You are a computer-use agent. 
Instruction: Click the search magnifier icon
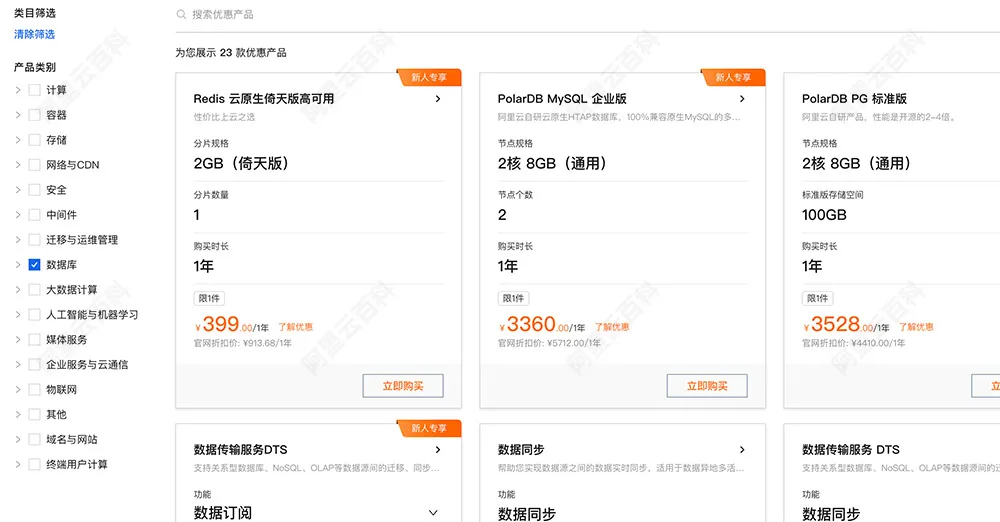[181, 14]
